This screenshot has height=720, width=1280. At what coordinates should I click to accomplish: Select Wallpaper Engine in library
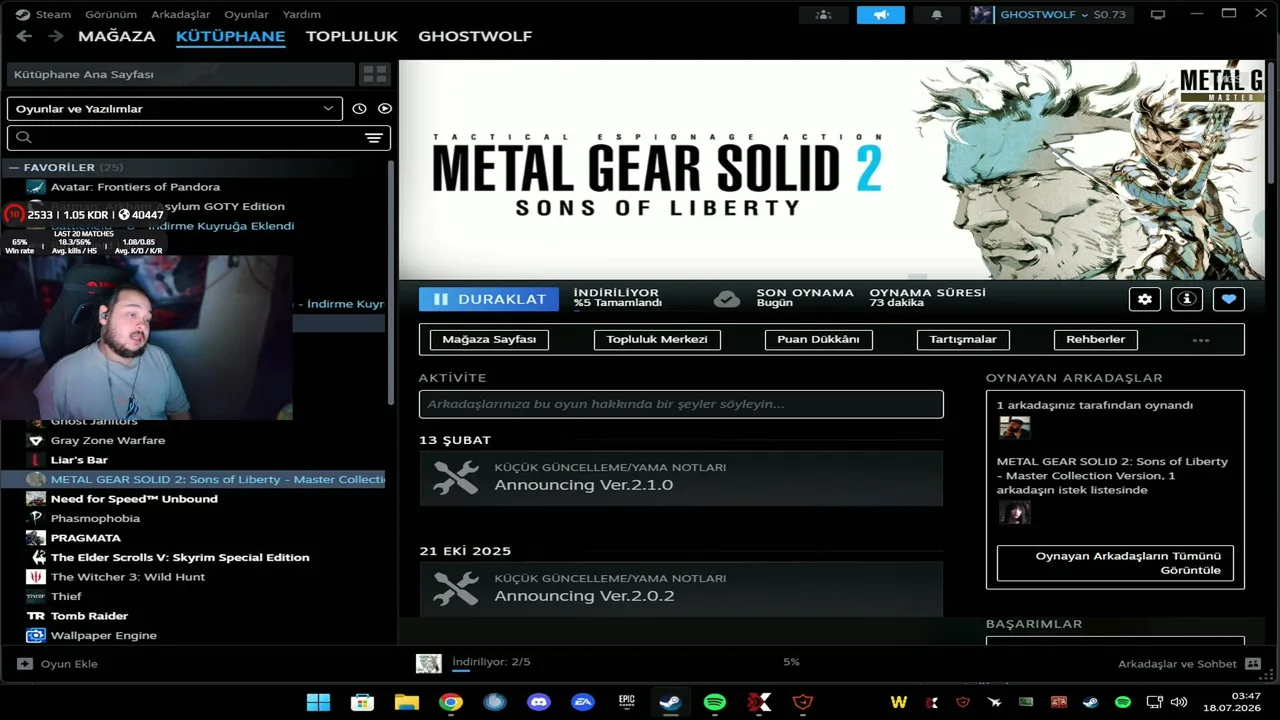[x=104, y=636]
